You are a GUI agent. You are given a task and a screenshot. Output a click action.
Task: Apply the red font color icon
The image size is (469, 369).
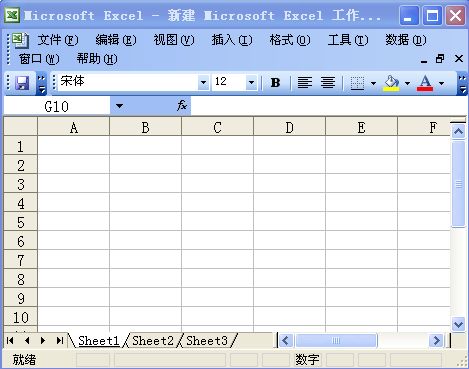coord(425,83)
